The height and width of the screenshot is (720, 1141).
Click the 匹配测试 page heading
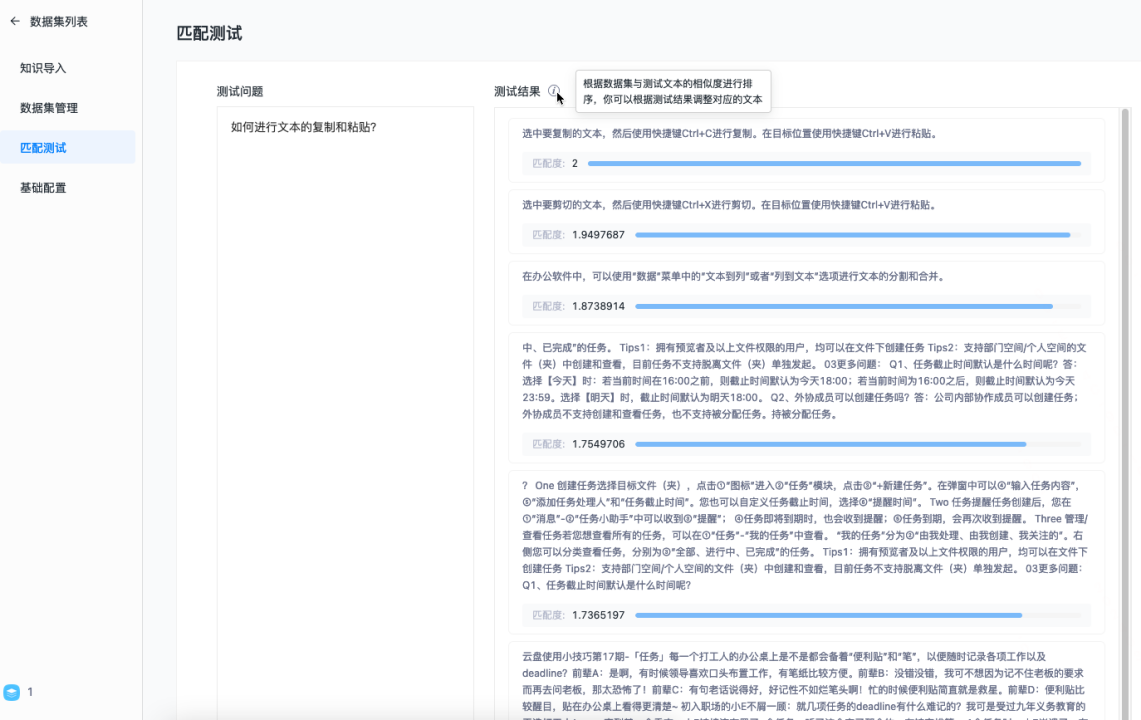pyautogui.click(x=210, y=33)
